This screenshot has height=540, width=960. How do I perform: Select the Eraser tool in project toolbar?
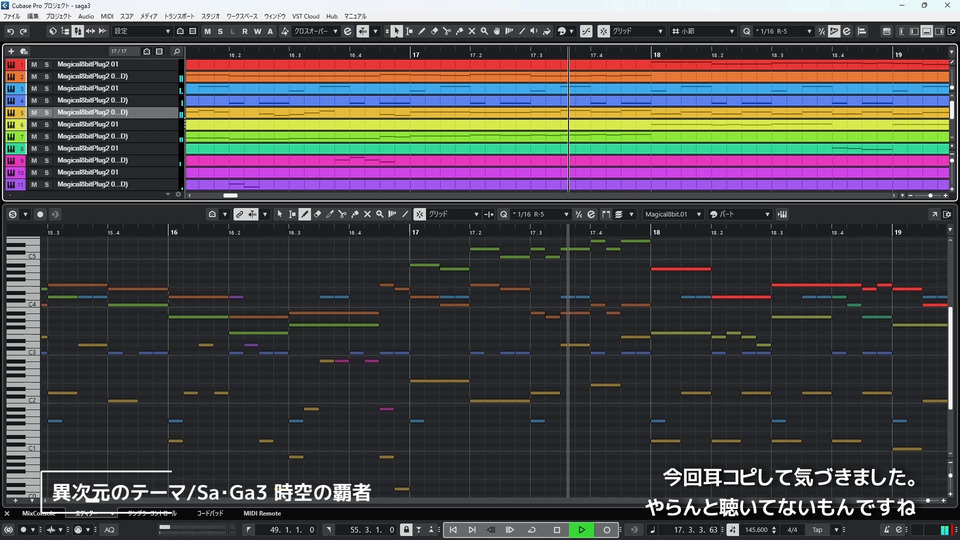[433, 31]
